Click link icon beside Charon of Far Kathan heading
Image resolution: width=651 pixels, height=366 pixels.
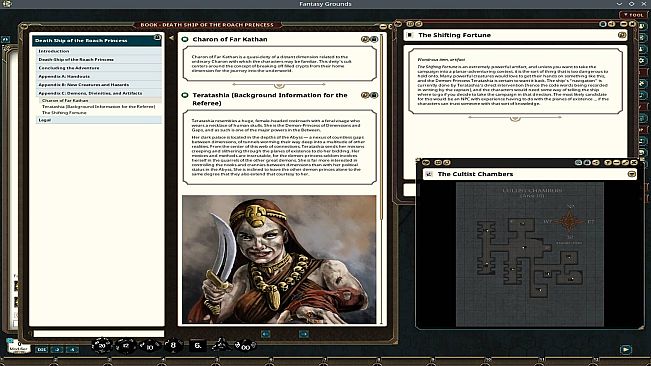pyautogui.click(x=185, y=39)
